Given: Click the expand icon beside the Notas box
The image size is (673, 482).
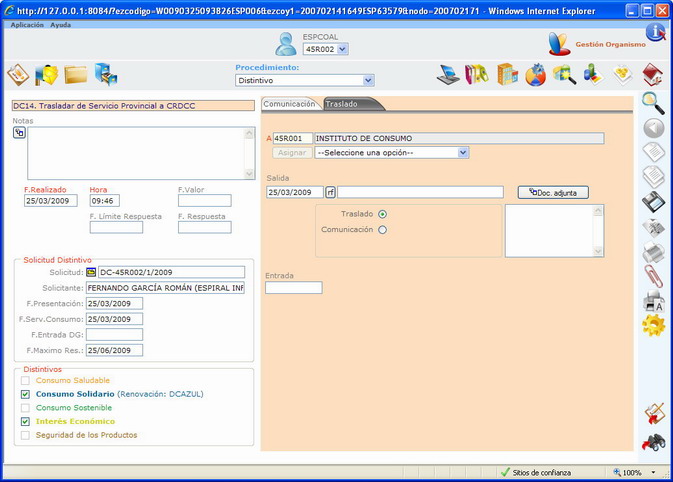Looking at the screenshot, I should pos(19,133).
